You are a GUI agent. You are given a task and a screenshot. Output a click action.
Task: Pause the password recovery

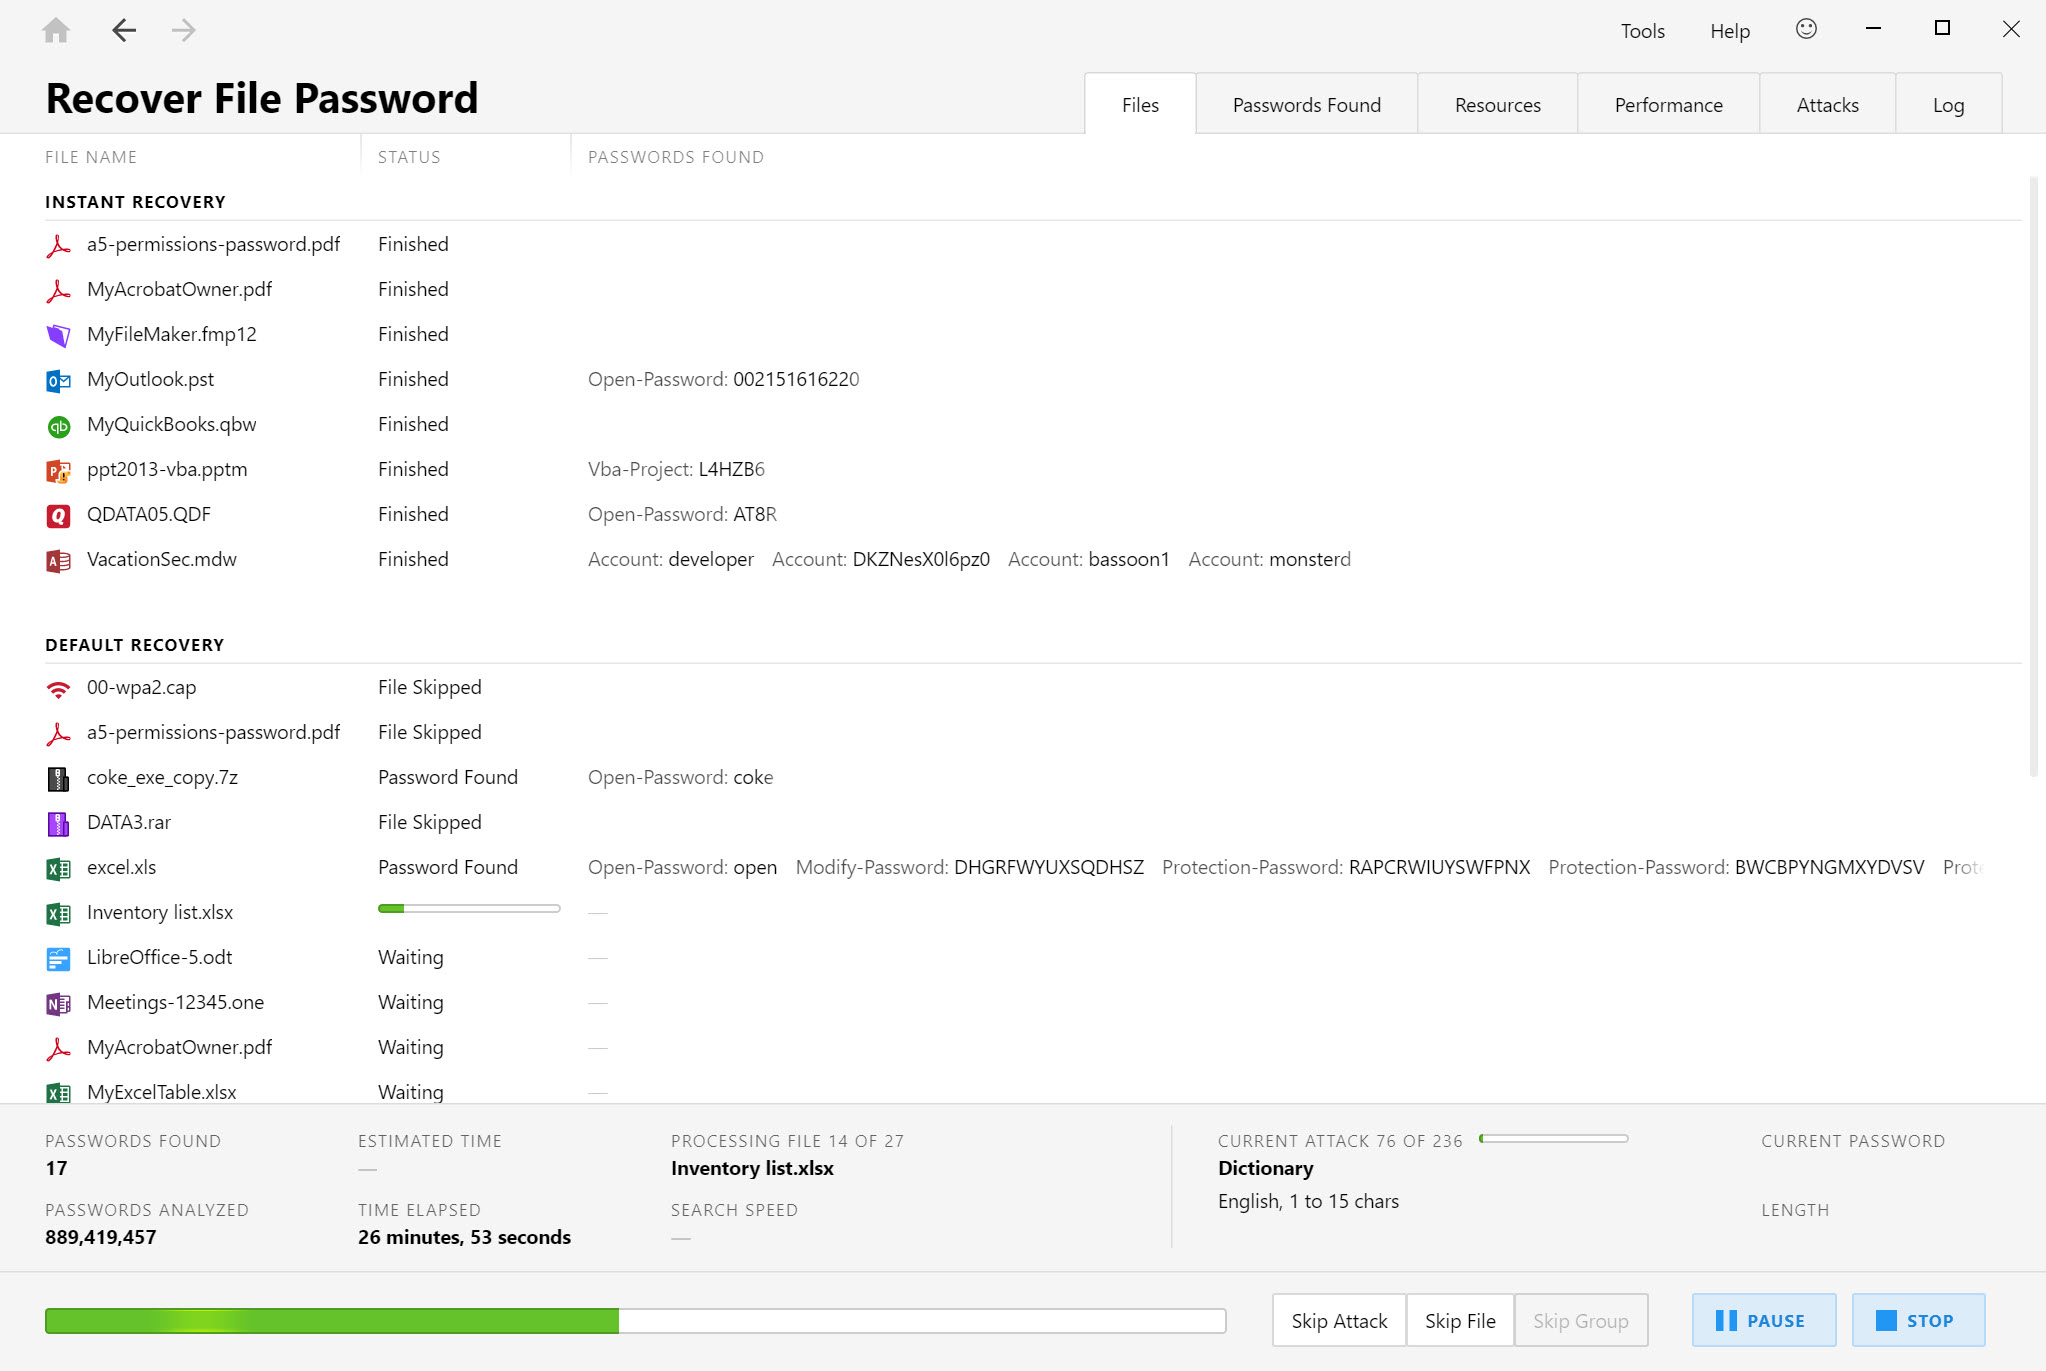(x=1764, y=1320)
